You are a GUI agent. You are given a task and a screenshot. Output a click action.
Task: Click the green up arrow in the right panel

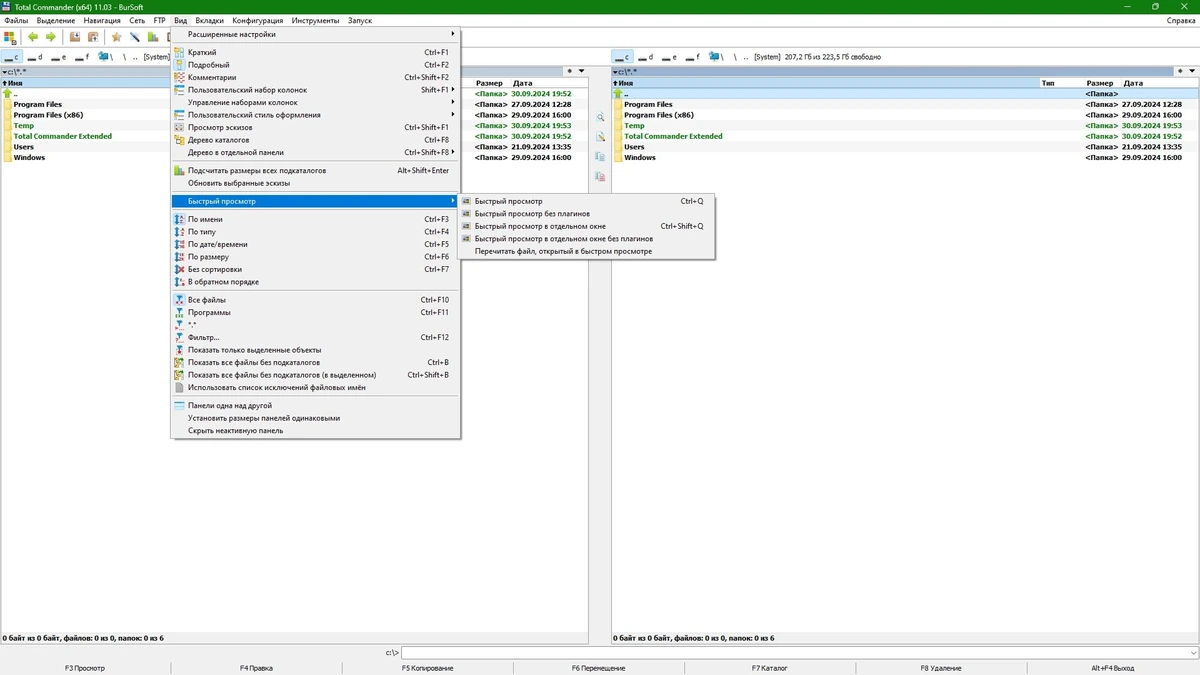618,94
